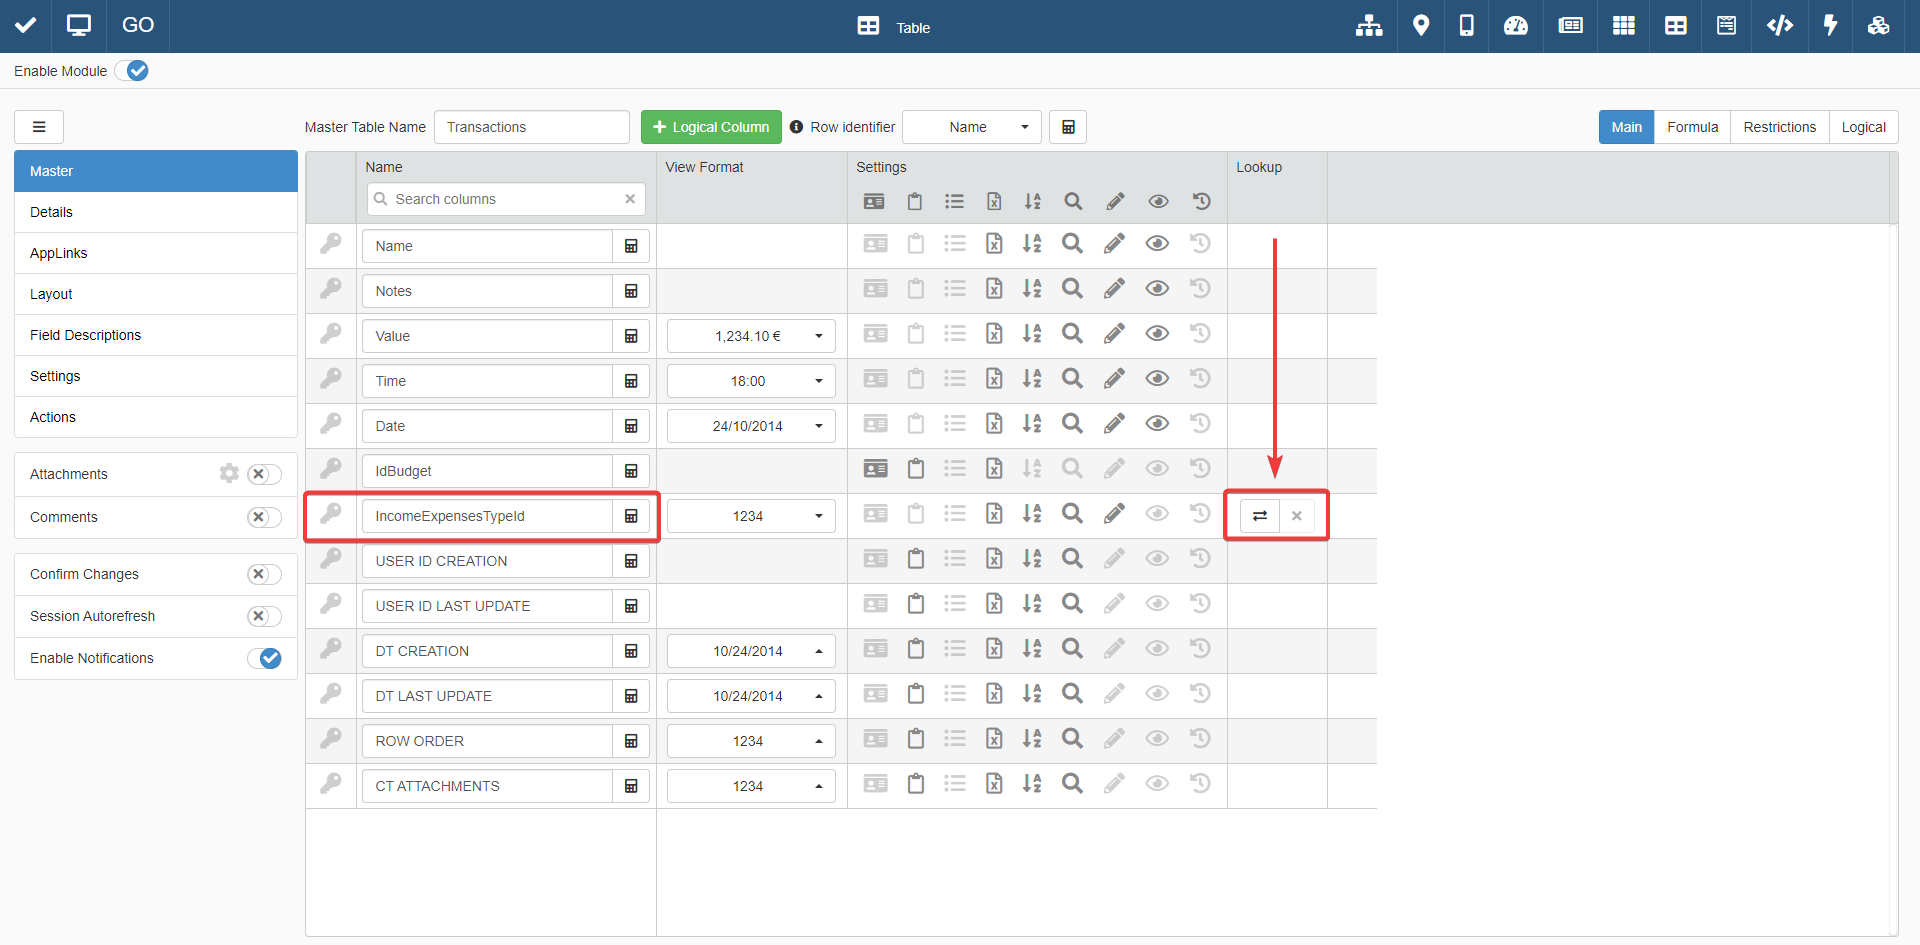Click the lookup swap arrows for IncomeExpensesTypeId
The height and width of the screenshot is (945, 1920).
click(1260, 516)
